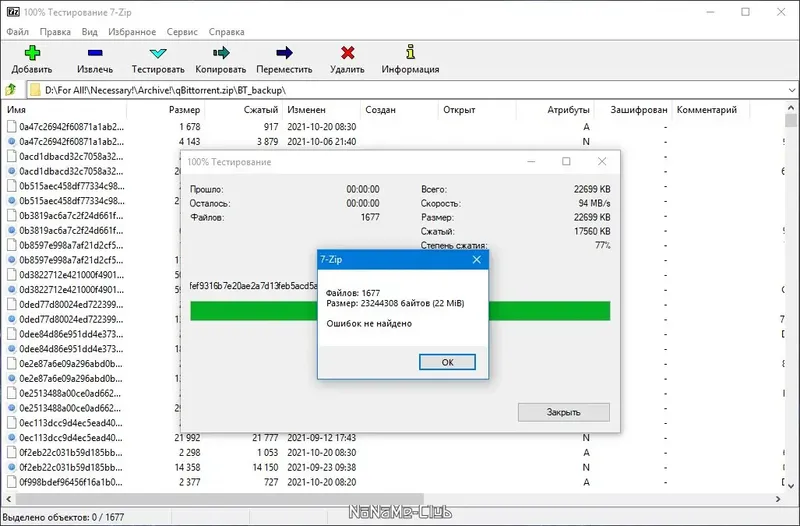The height and width of the screenshot is (526, 800).
Task: Click the green testing progress bar
Action: pos(400,311)
